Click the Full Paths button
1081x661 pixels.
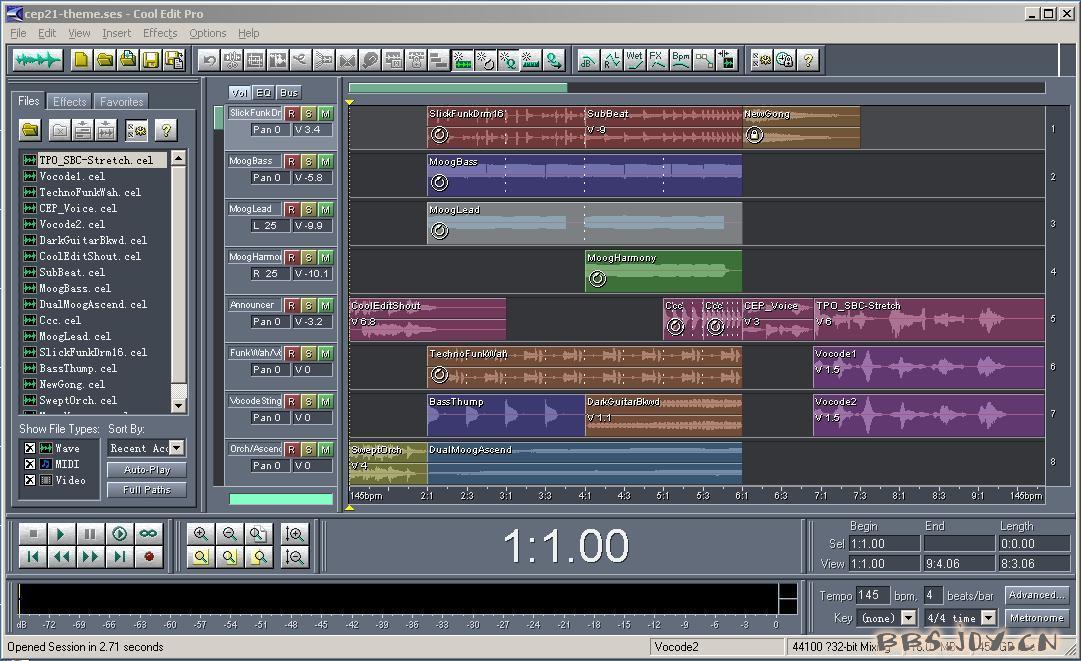coord(147,489)
